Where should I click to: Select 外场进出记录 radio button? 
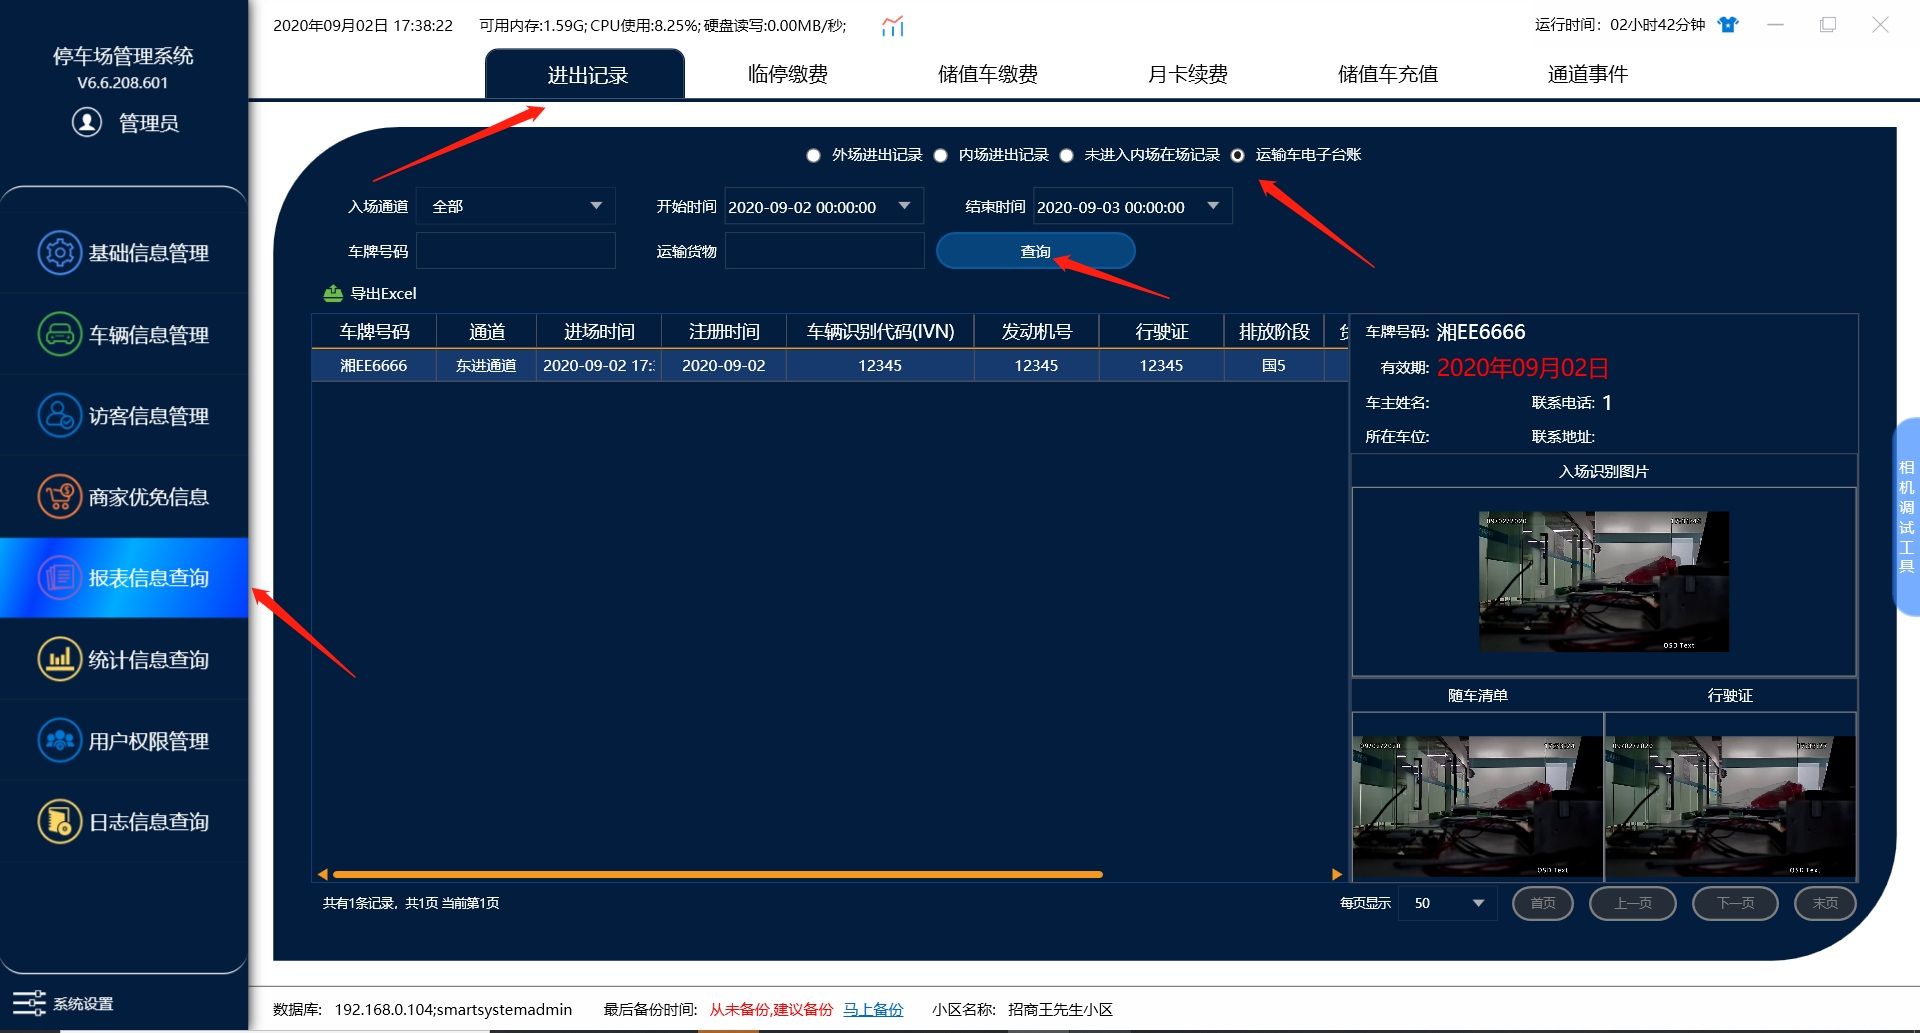click(x=813, y=155)
